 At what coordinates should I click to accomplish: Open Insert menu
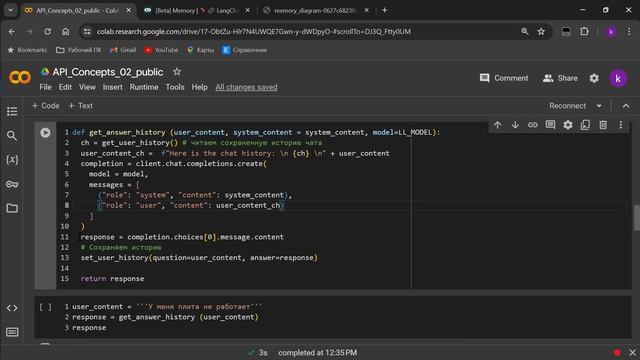[113, 87]
